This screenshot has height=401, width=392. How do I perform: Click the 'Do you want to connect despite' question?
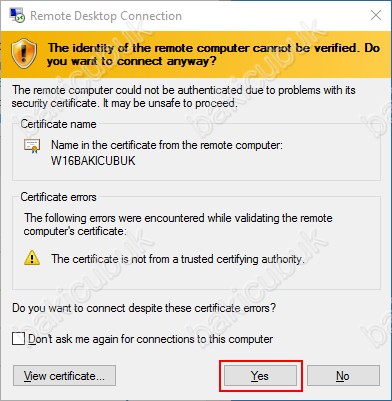(144, 308)
